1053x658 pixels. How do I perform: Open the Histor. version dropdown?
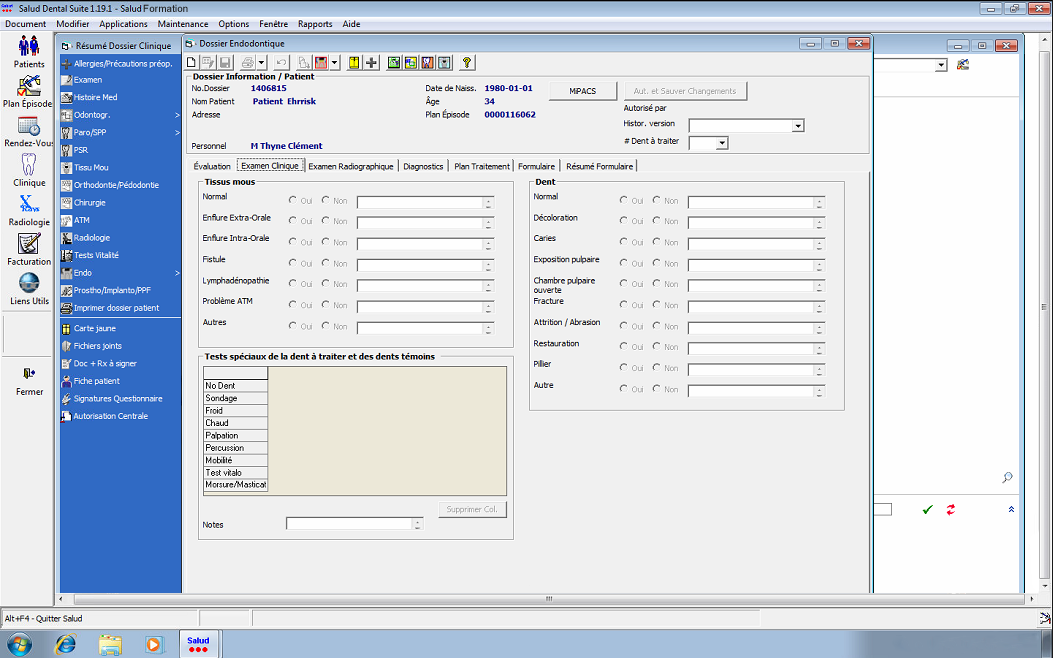pyautogui.click(x=798, y=126)
